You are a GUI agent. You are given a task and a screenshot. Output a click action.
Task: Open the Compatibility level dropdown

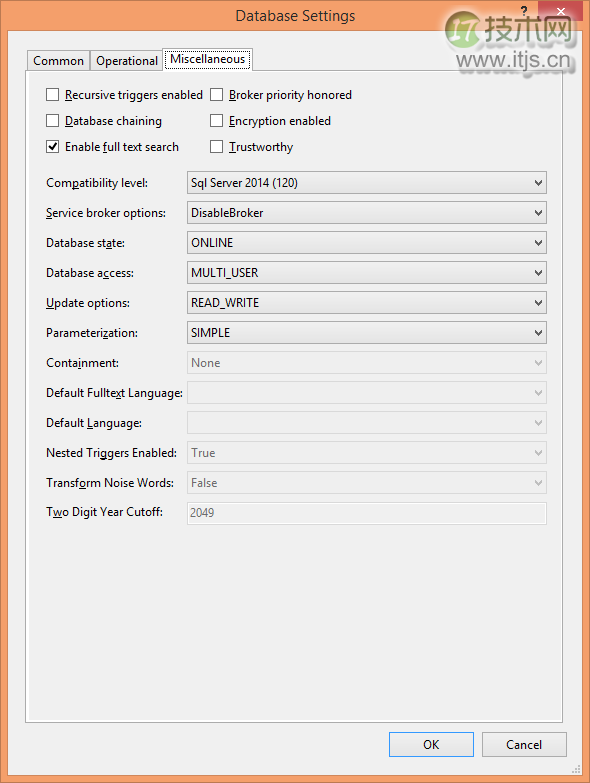coord(367,183)
